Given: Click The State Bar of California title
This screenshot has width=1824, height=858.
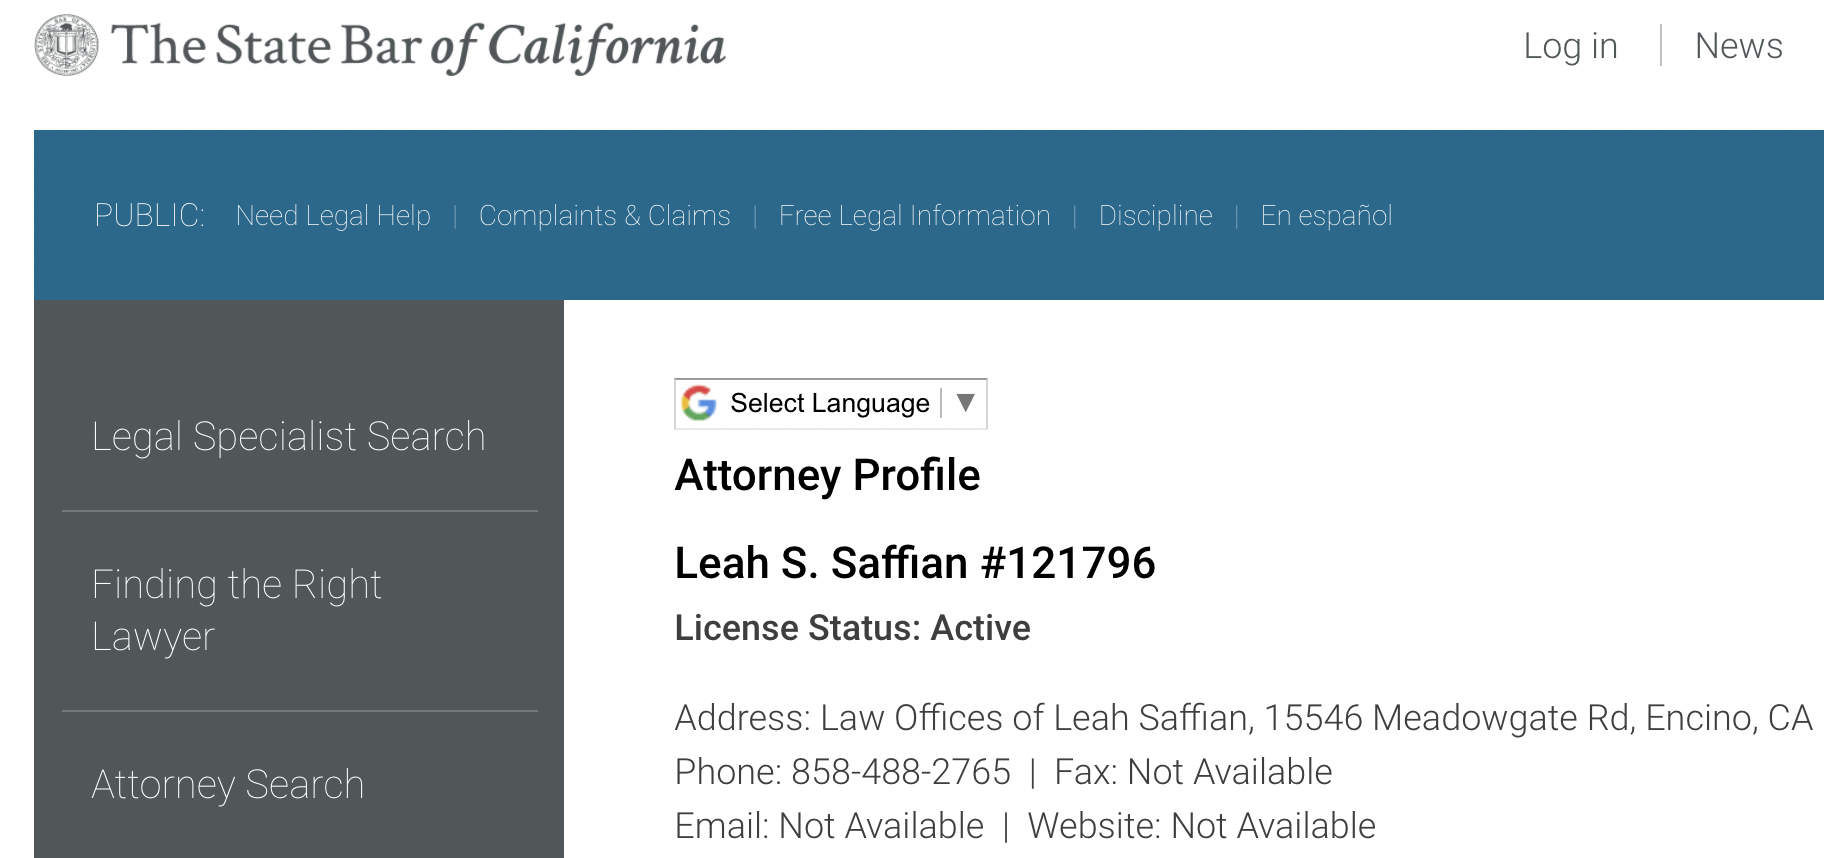Looking at the screenshot, I should click(x=418, y=46).
